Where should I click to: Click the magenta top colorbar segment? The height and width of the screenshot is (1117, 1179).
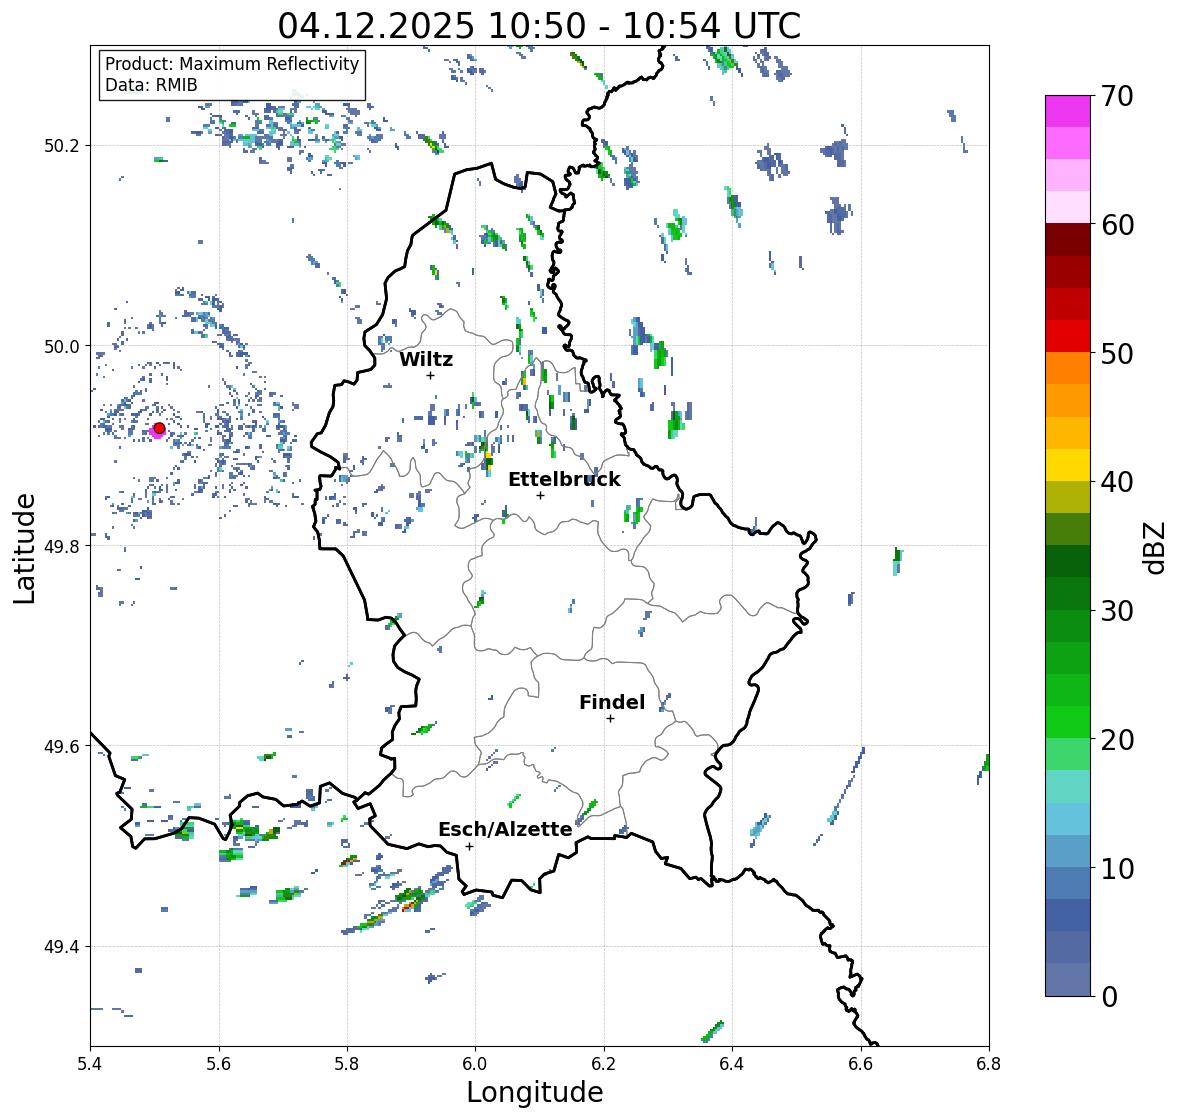(1068, 111)
